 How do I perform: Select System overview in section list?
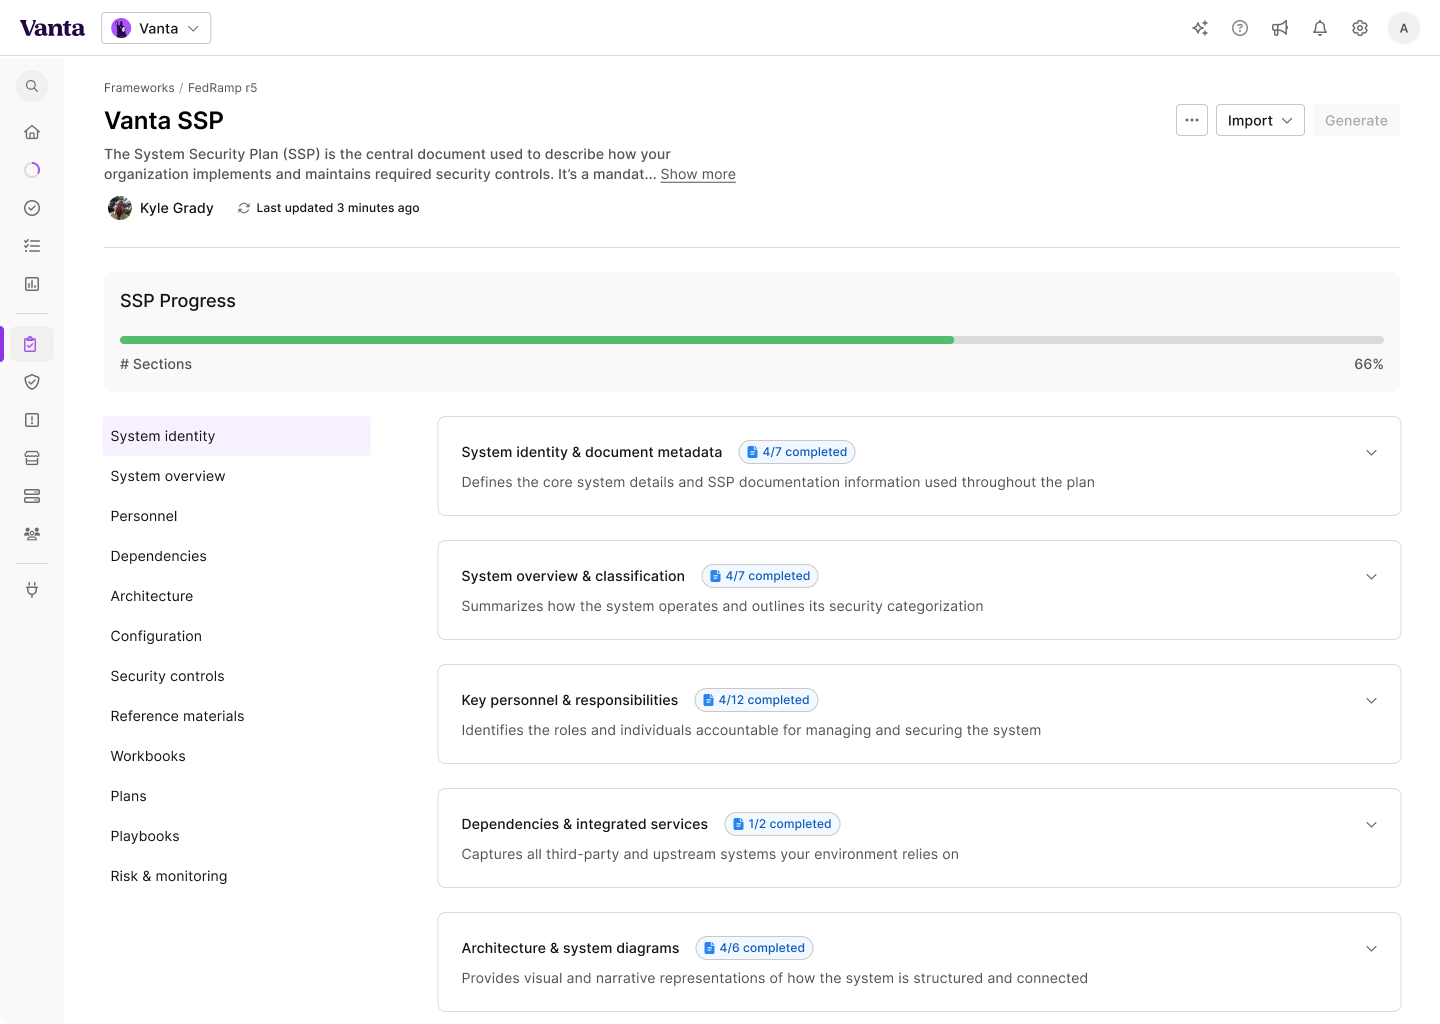tap(236, 476)
